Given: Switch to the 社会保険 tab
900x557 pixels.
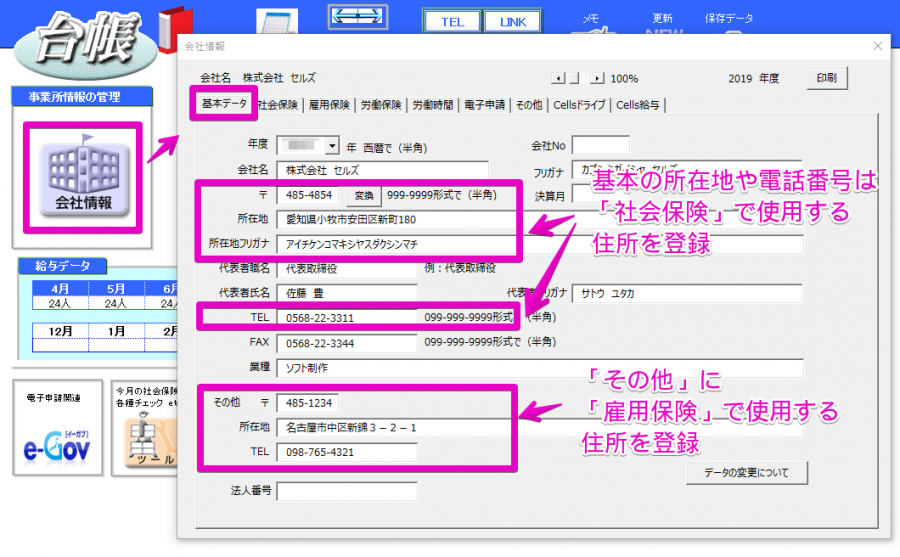Looking at the screenshot, I should pyautogui.click(x=278, y=105).
